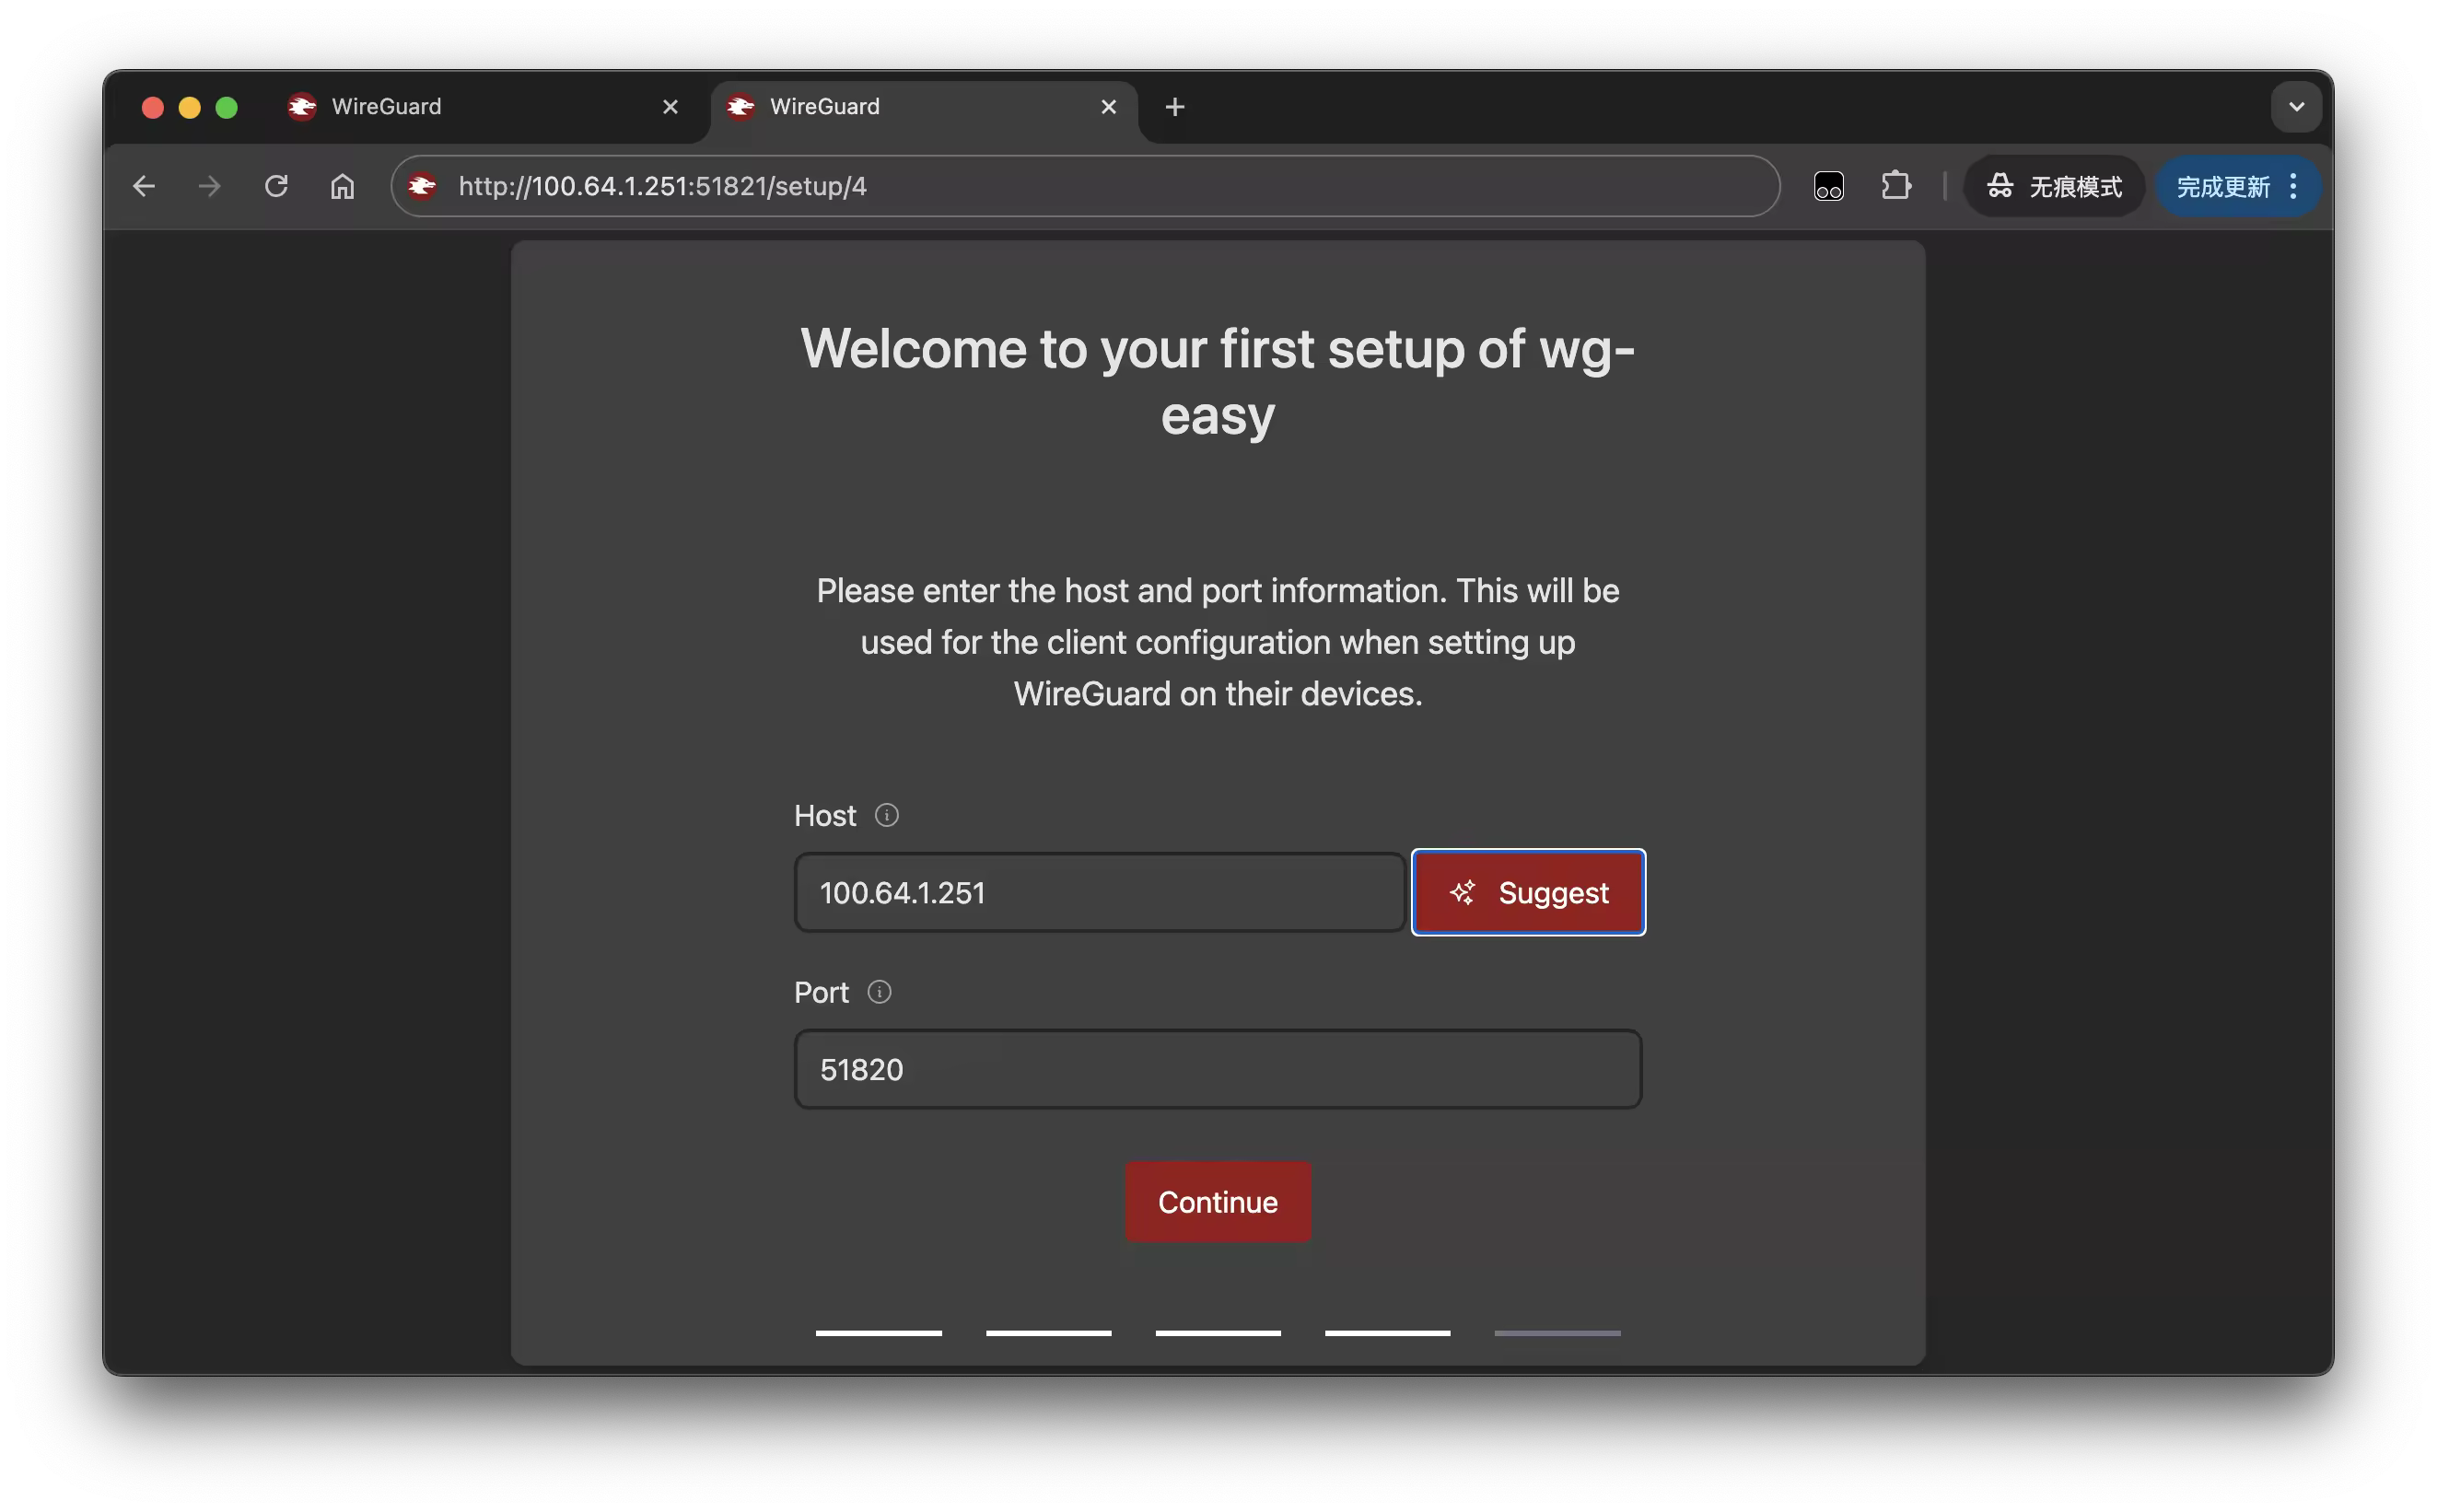Click the Continue button
Screen dimensions: 2437x1512
point(1217,1201)
